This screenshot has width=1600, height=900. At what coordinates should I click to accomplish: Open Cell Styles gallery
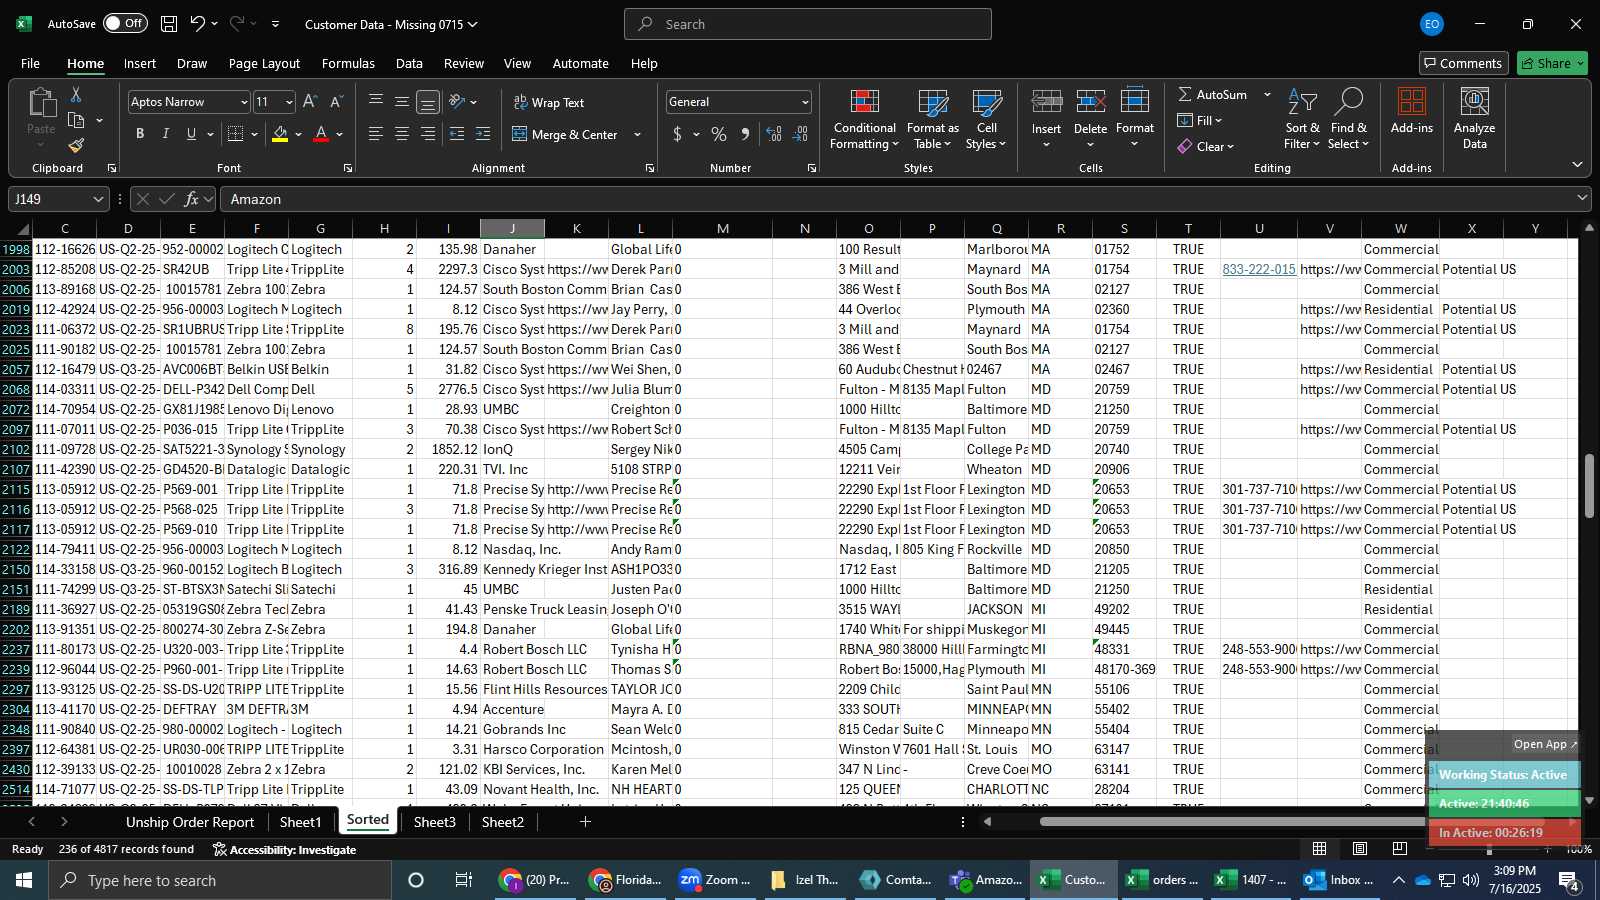(x=986, y=120)
